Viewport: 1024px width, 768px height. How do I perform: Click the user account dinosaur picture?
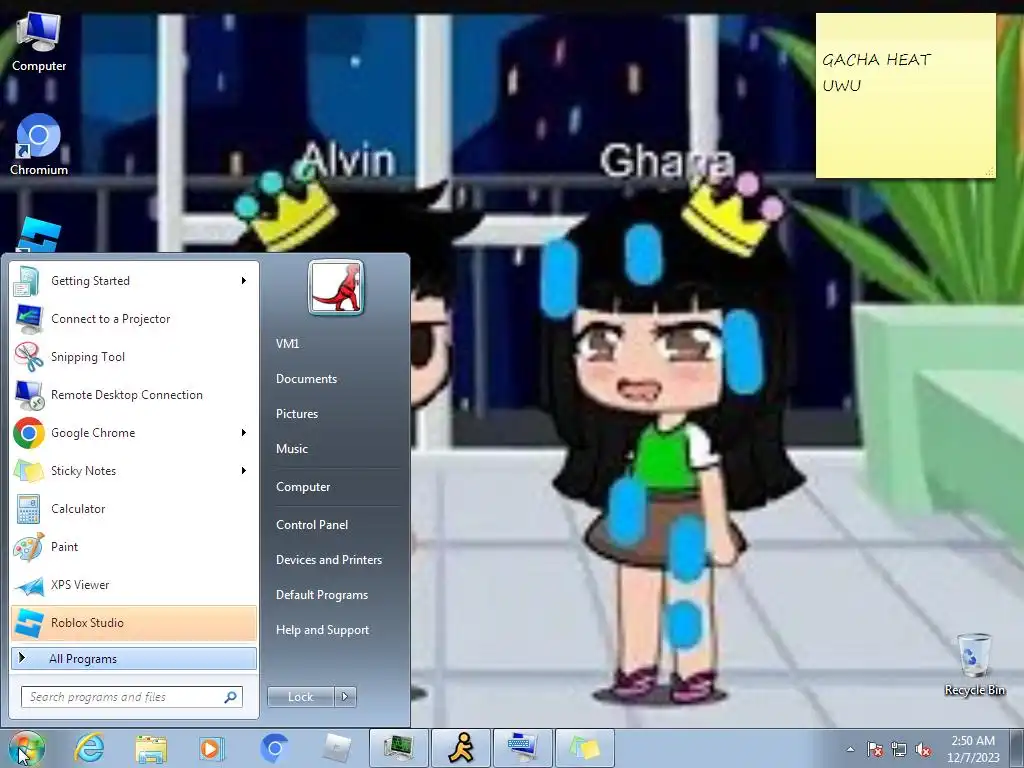(x=336, y=287)
